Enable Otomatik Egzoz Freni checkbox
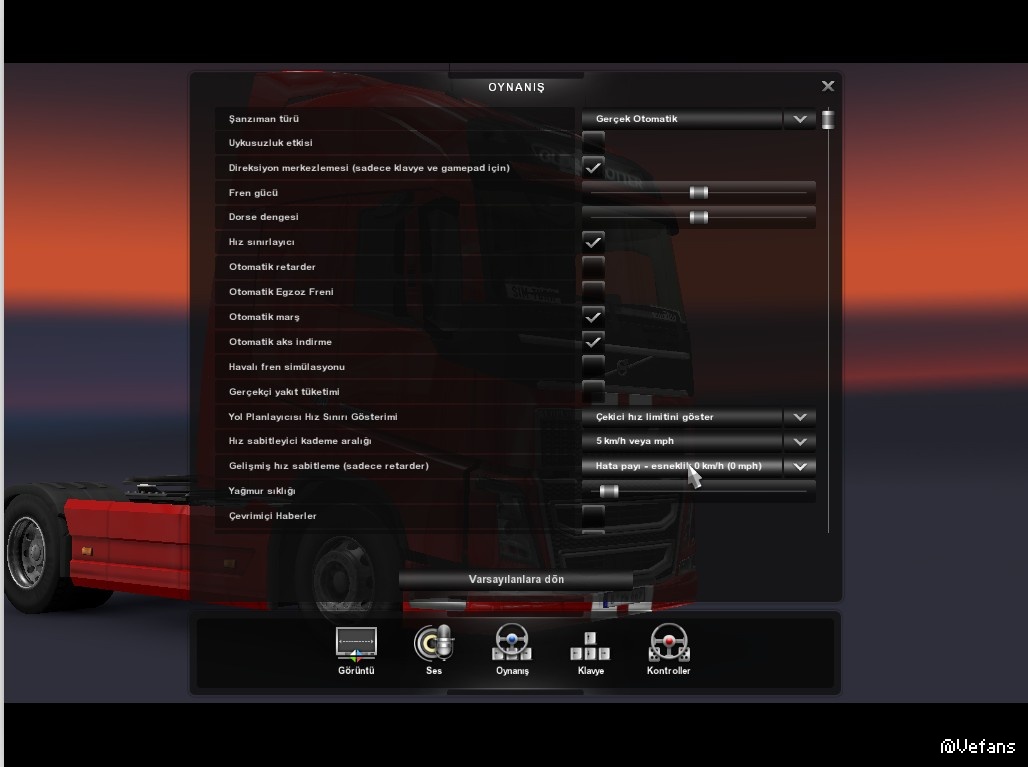 (x=593, y=292)
